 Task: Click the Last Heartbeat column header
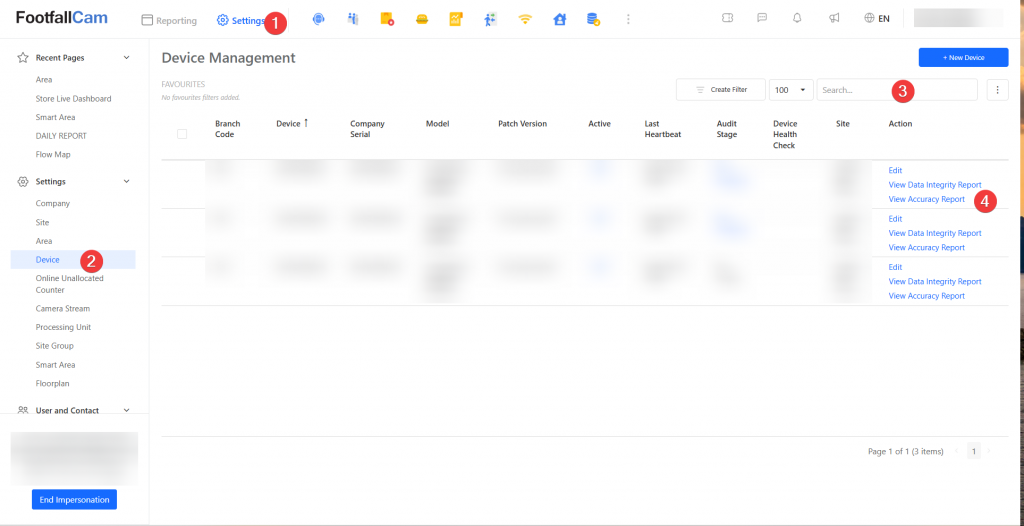click(664, 129)
